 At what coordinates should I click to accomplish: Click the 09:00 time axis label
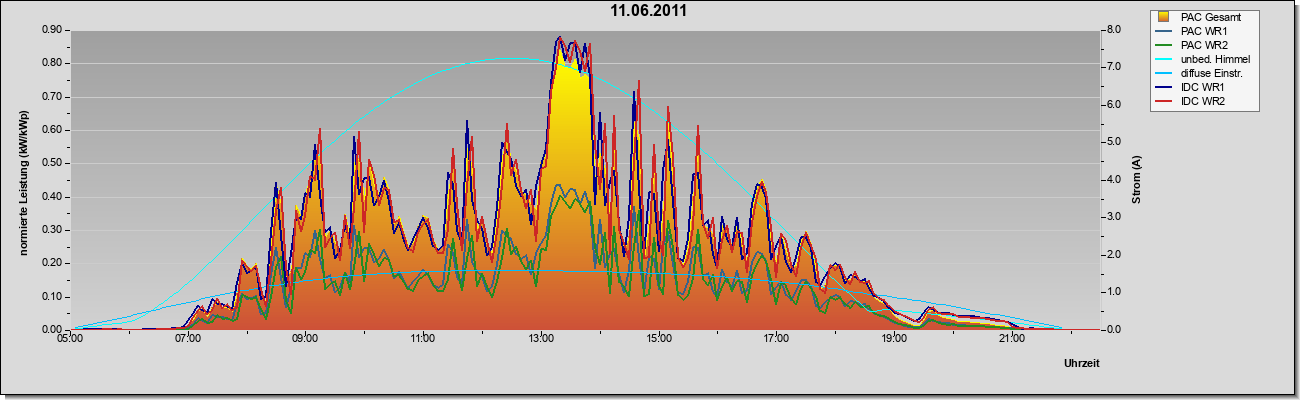305,340
